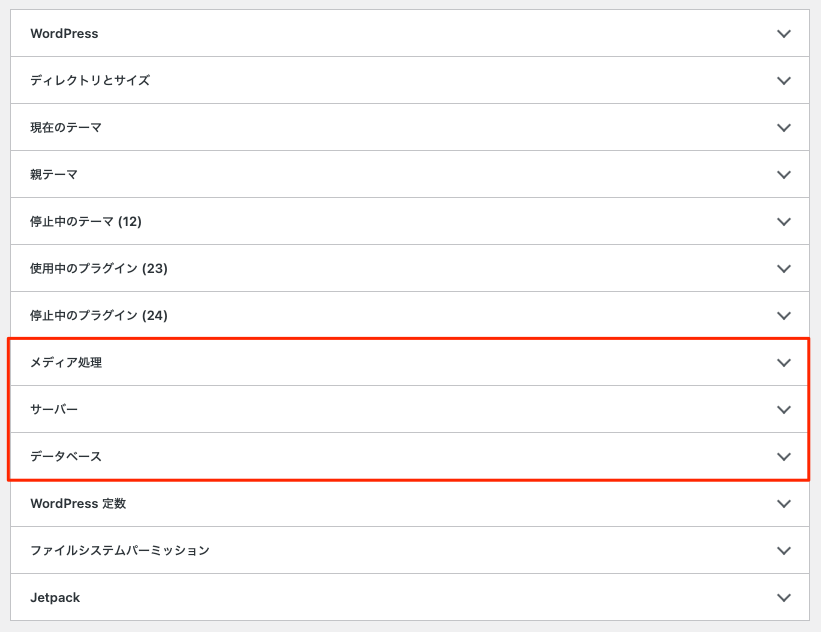Click the chevron next to 停止中のプラグイン (24)
821x632 pixels.
coord(784,316)
